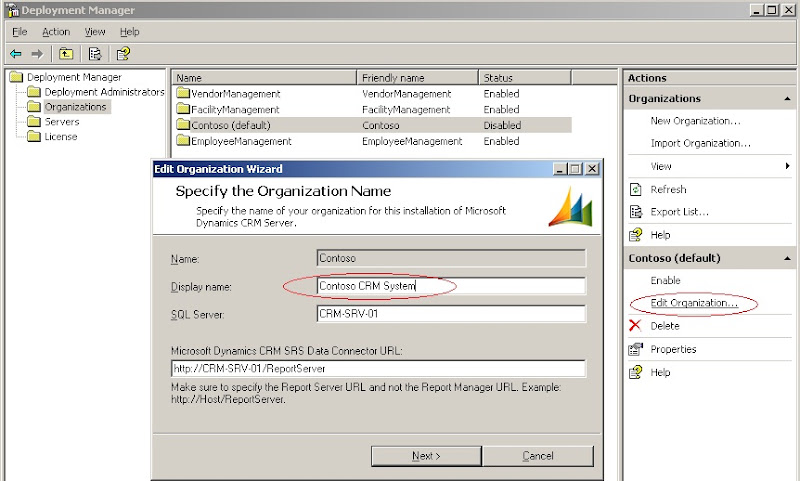
Task: Click the Up one level toolbar icon
Action: click(66, 54)
